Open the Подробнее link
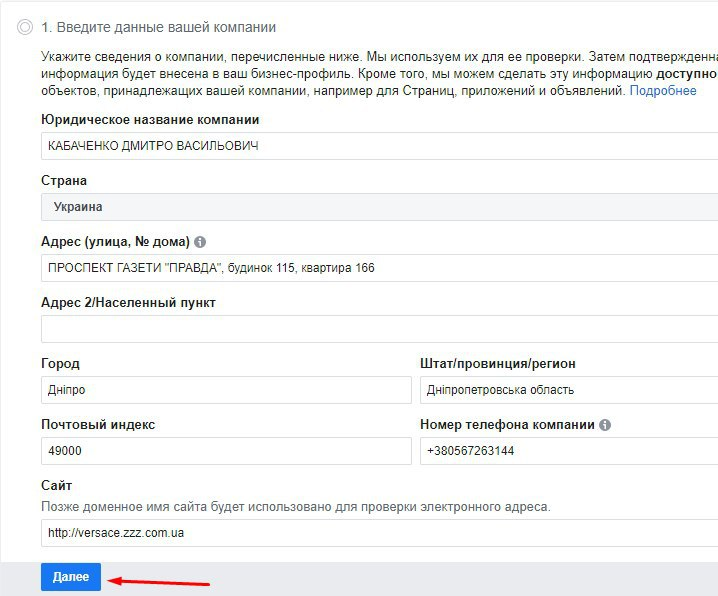The image size is (718, 596). click(663, 91)
